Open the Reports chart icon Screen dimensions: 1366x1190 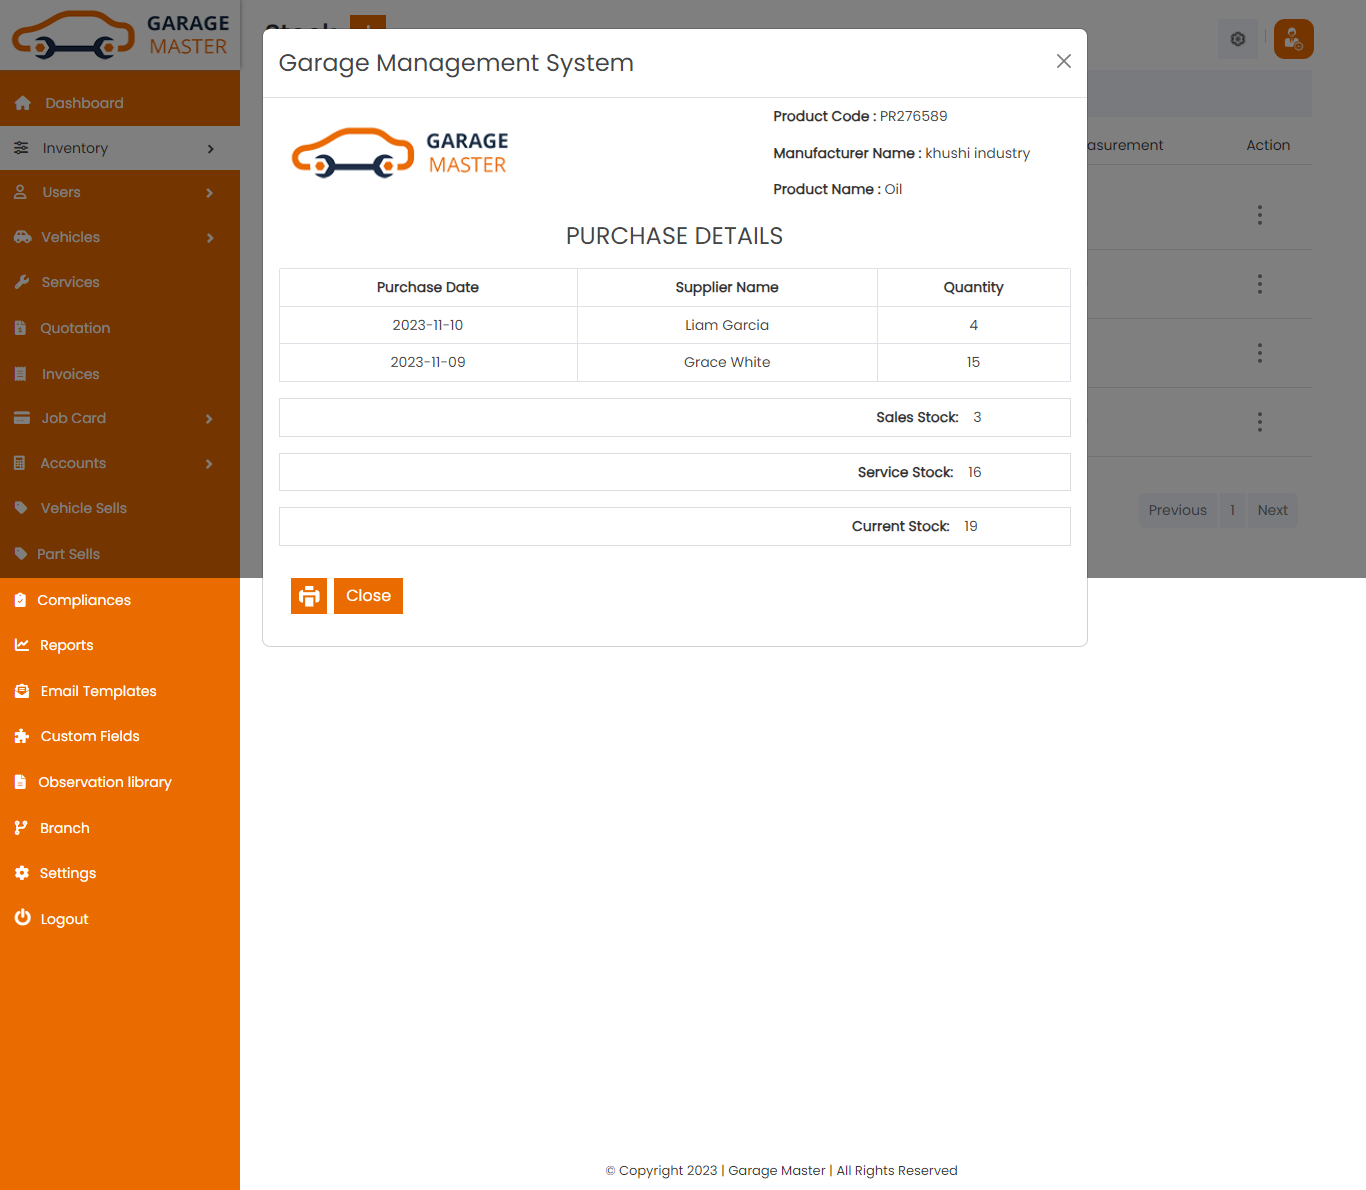22,645
